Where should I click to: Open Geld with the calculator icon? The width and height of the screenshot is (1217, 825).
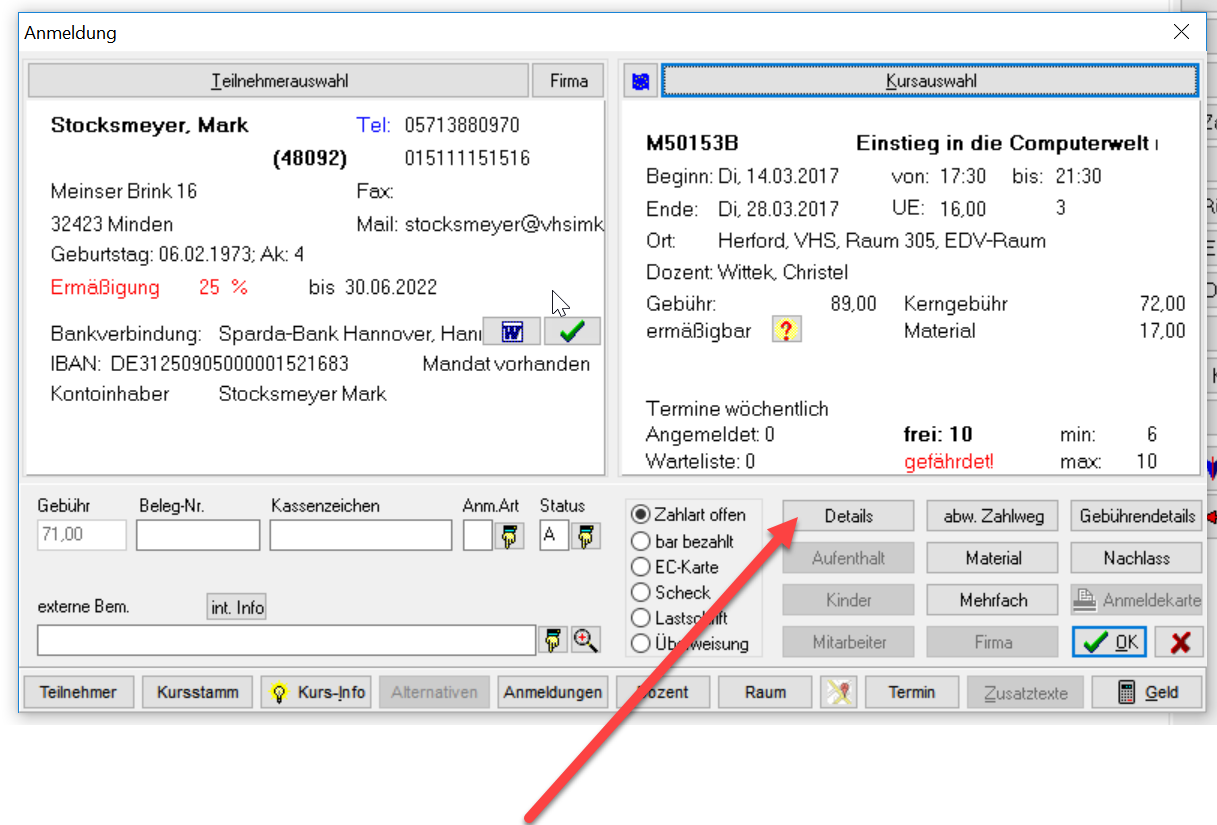(1147, 692)
